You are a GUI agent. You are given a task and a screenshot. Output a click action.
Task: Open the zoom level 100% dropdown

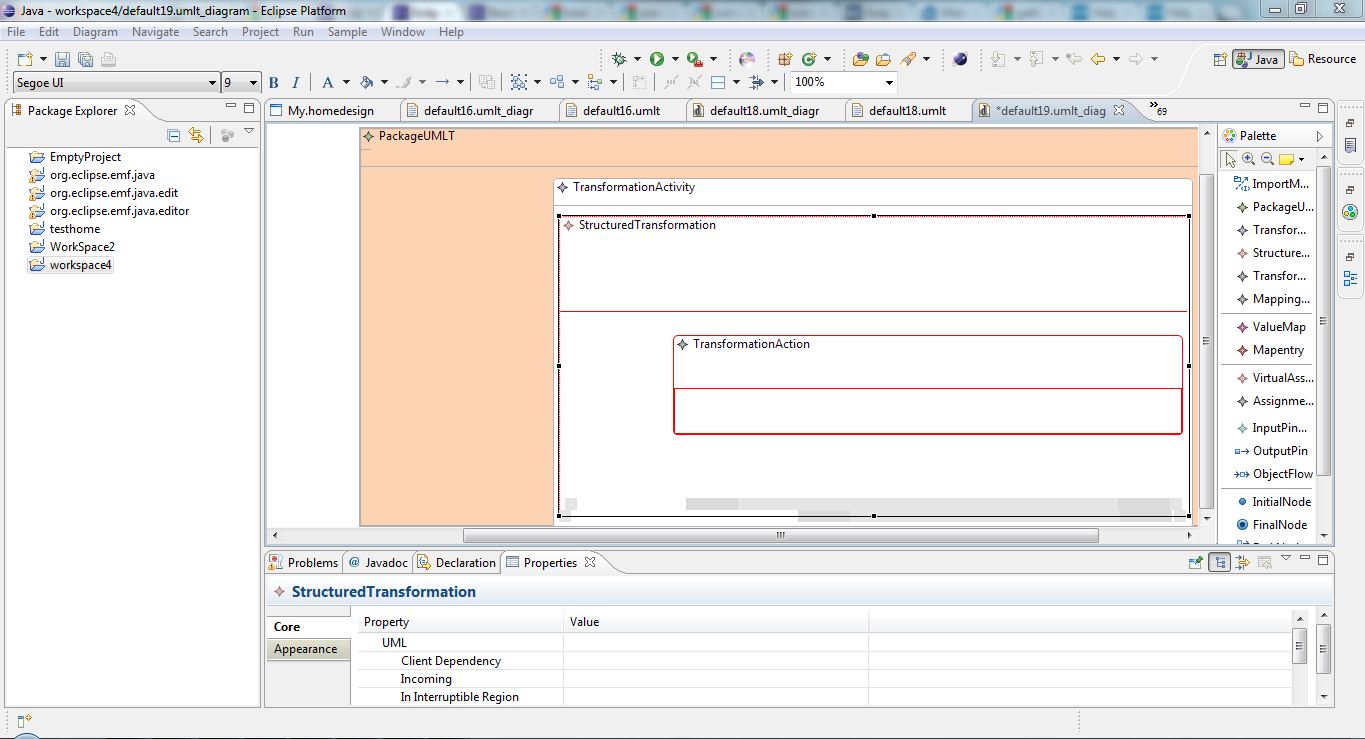point(890,83)
